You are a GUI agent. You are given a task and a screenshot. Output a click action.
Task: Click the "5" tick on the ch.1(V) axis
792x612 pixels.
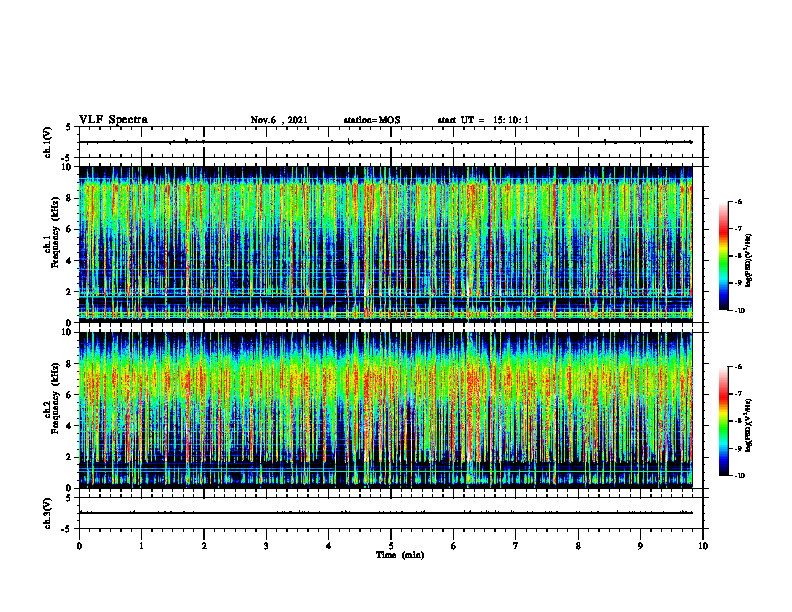pos(69,127)
